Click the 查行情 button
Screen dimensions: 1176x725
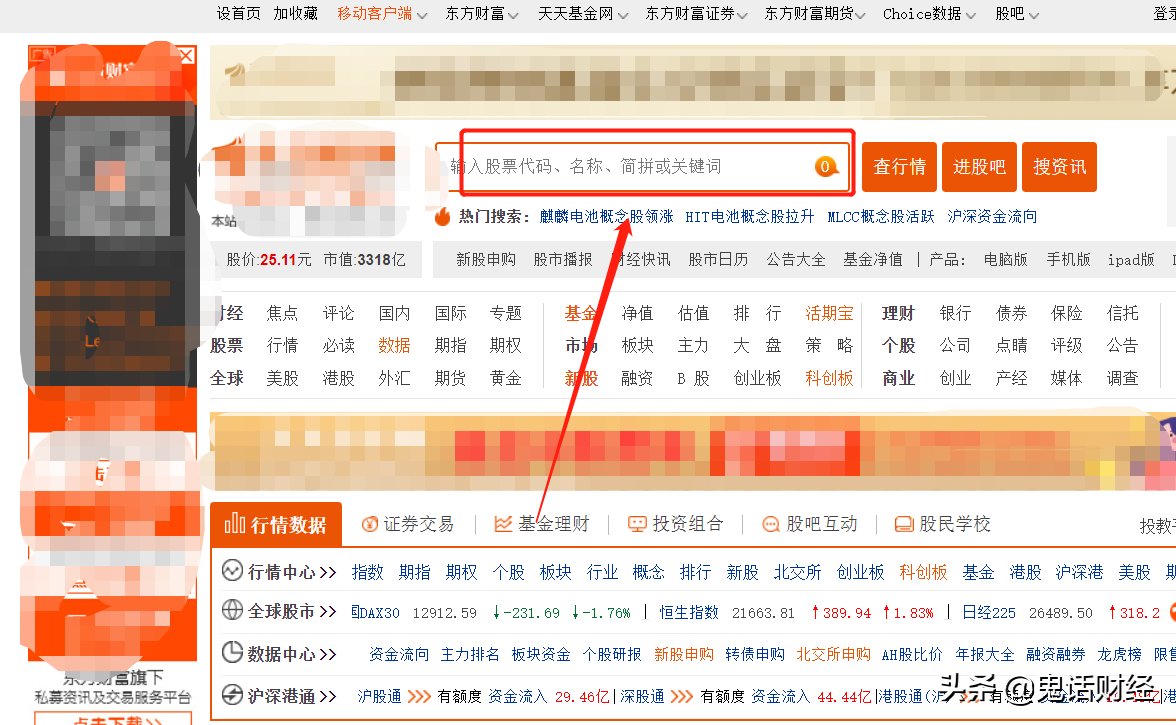tap(899, 166)
